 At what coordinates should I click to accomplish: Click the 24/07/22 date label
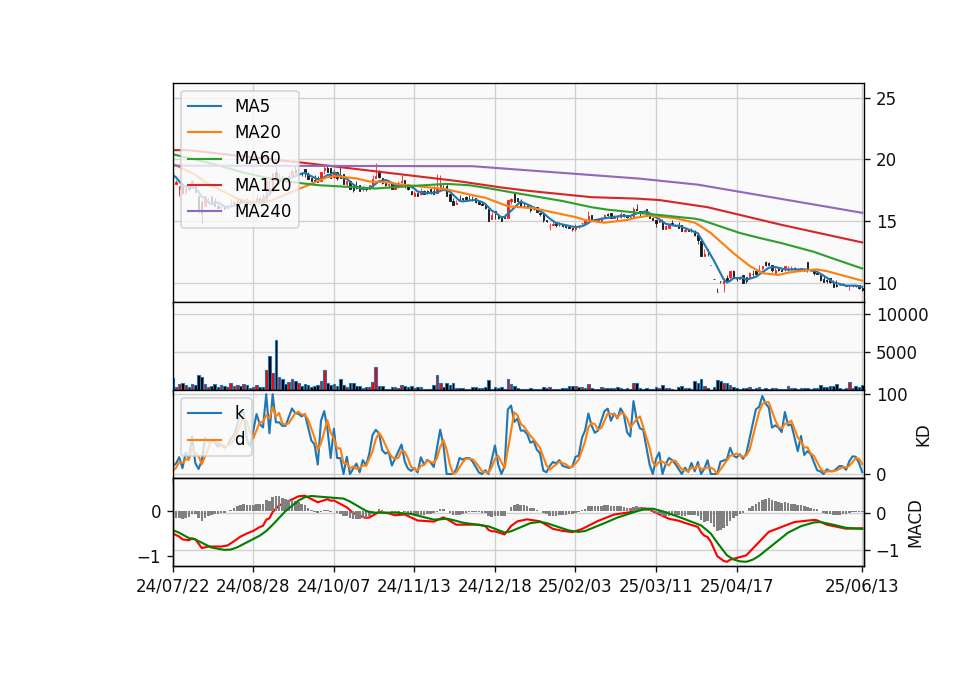pyautogui.click(x=173, y=586)
